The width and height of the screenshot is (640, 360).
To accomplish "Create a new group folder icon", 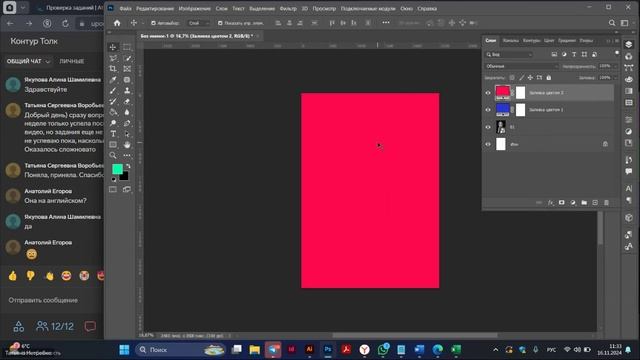I will tap(584, 203).
